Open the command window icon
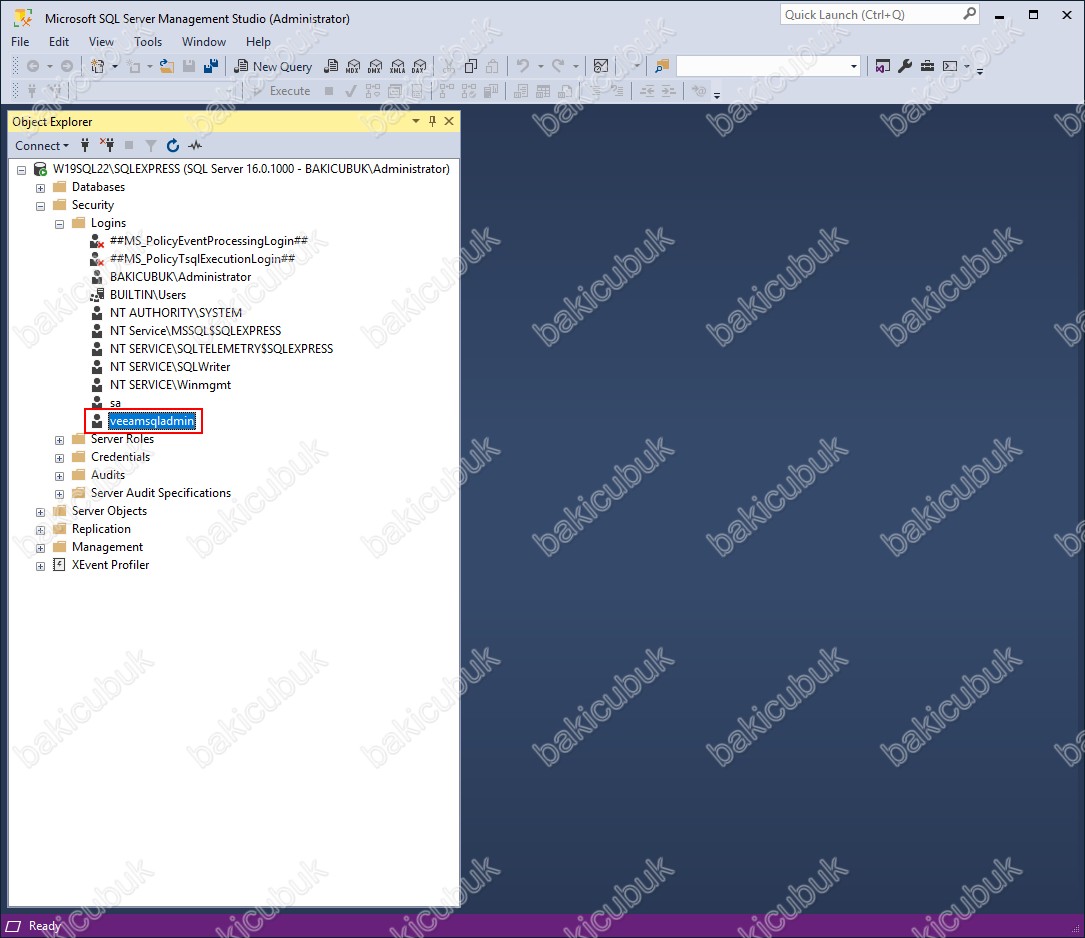Image resolution: width=1085 pixels, height=938 pixels. click(x=950, y=66)
